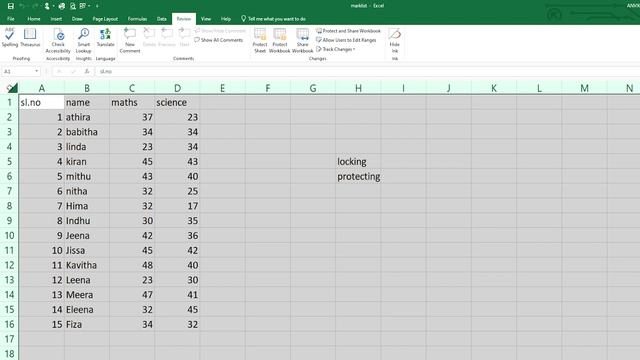Click Allow Users to Edit Ranges
The image size is (640, 360).
(346, 40)
